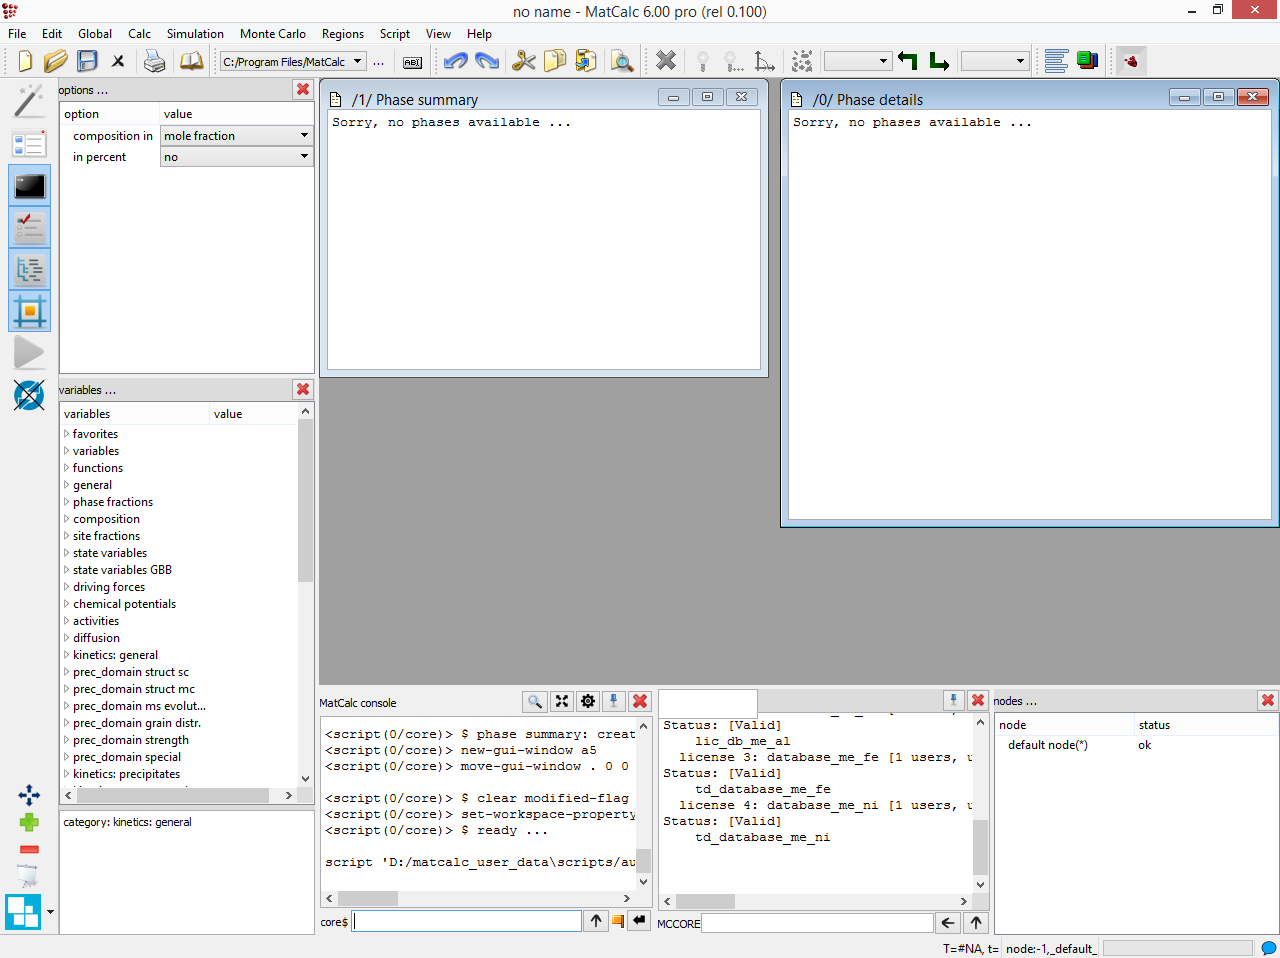The width and height of the screenshot is (1280, 958).
Task: Click the magic wand wizard icon
Action: [x=29, y=100]
